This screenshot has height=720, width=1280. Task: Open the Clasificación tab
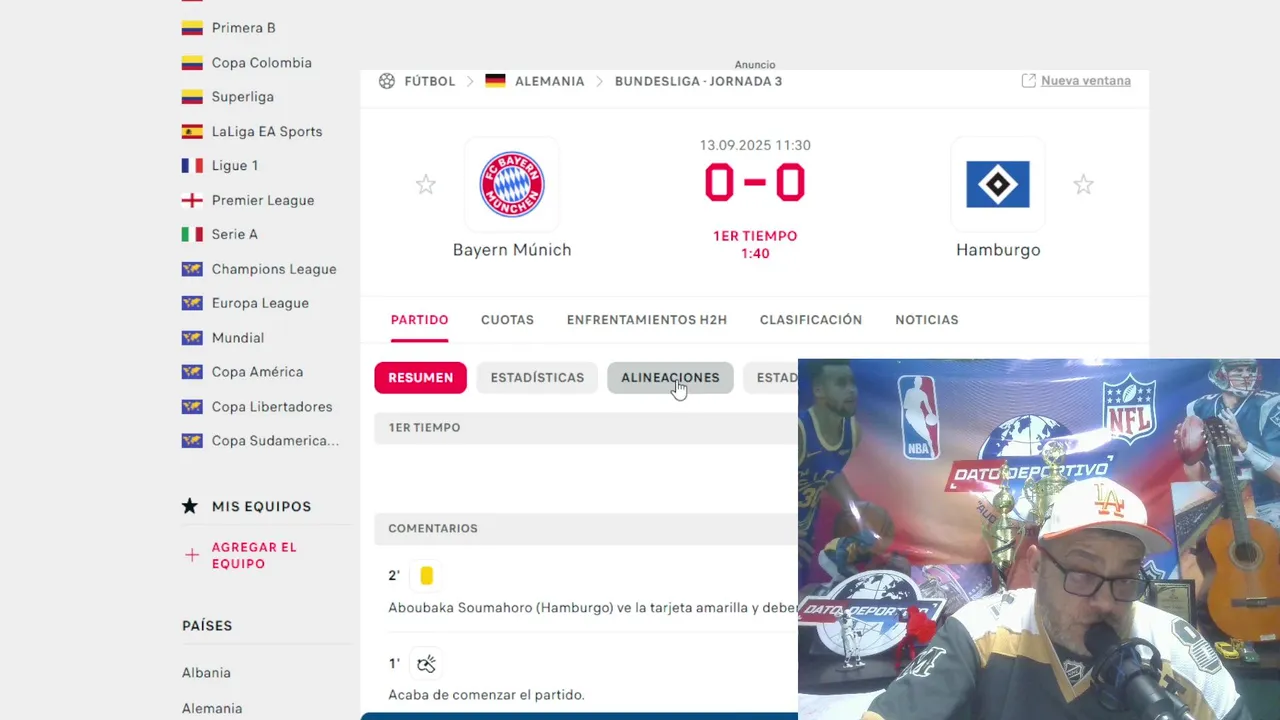(x=811, y=320)
